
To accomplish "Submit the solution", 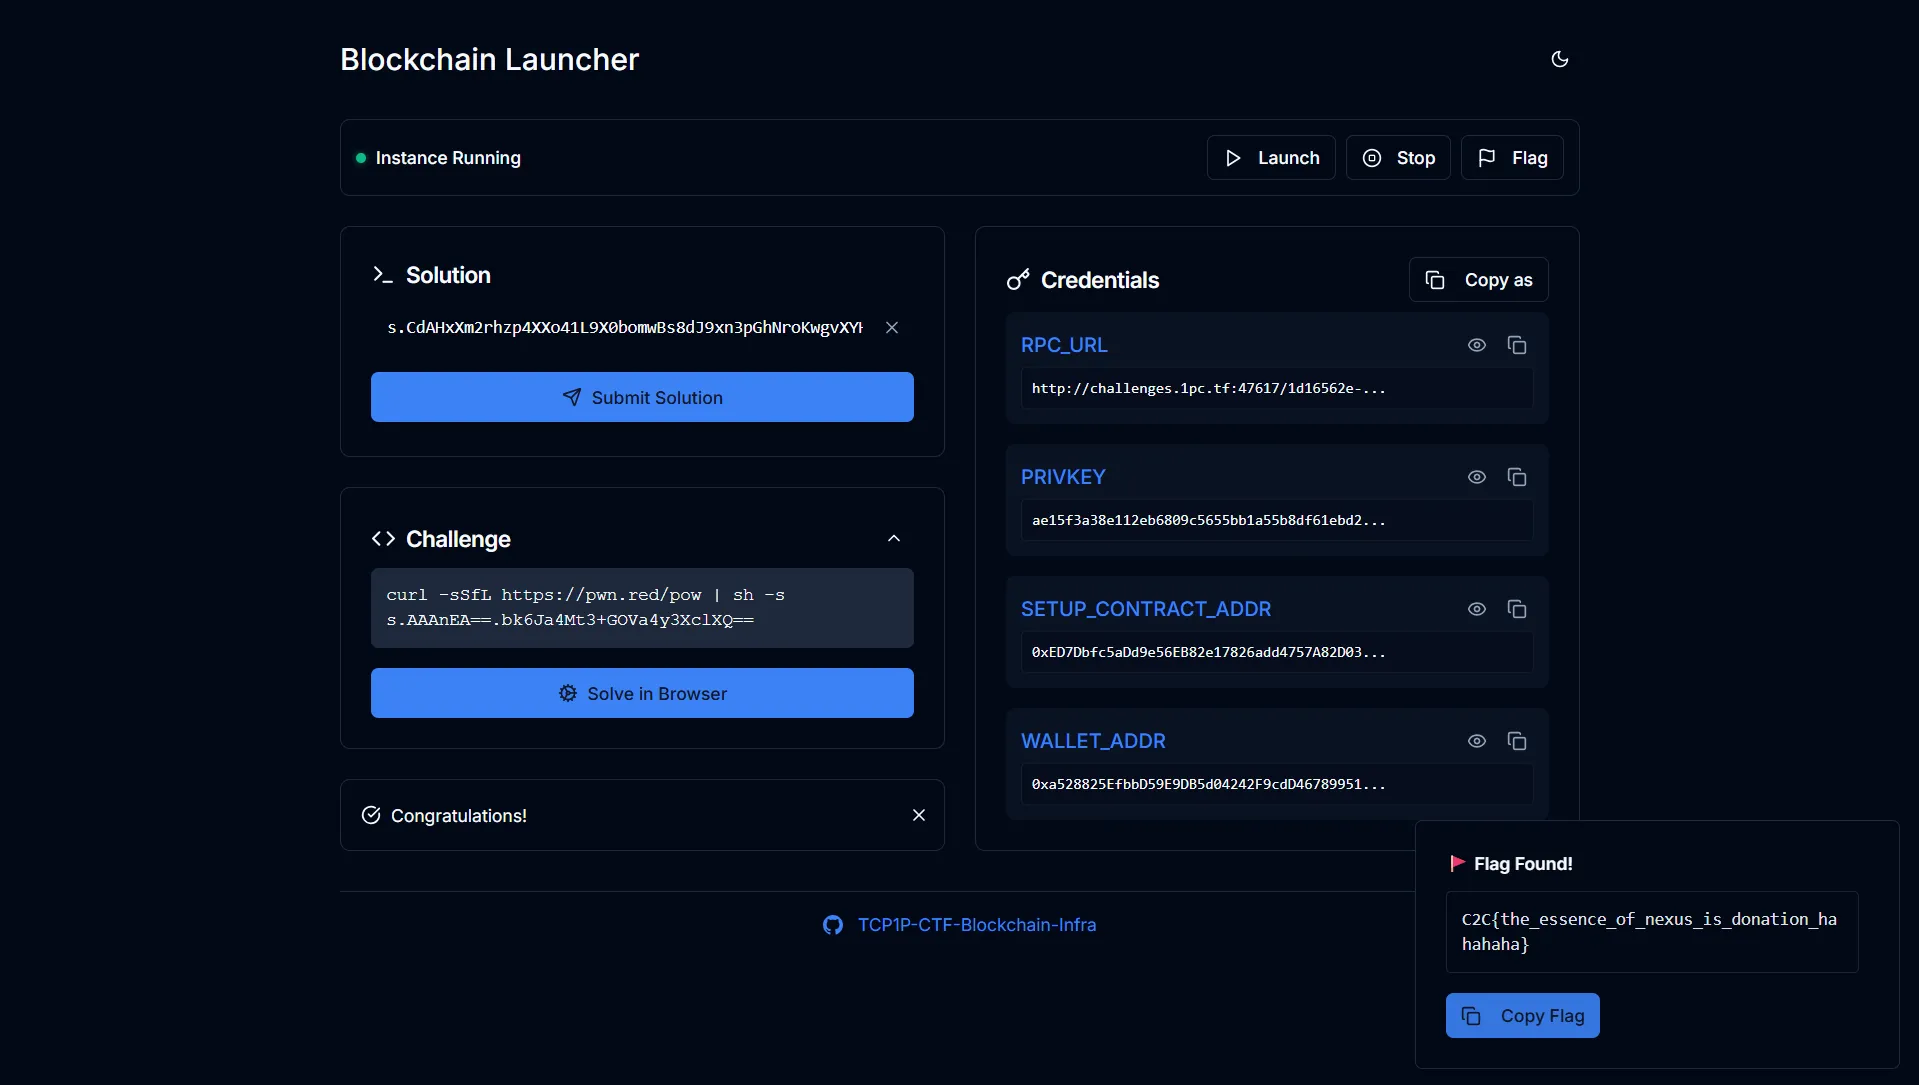I will [x=642, y=397].
